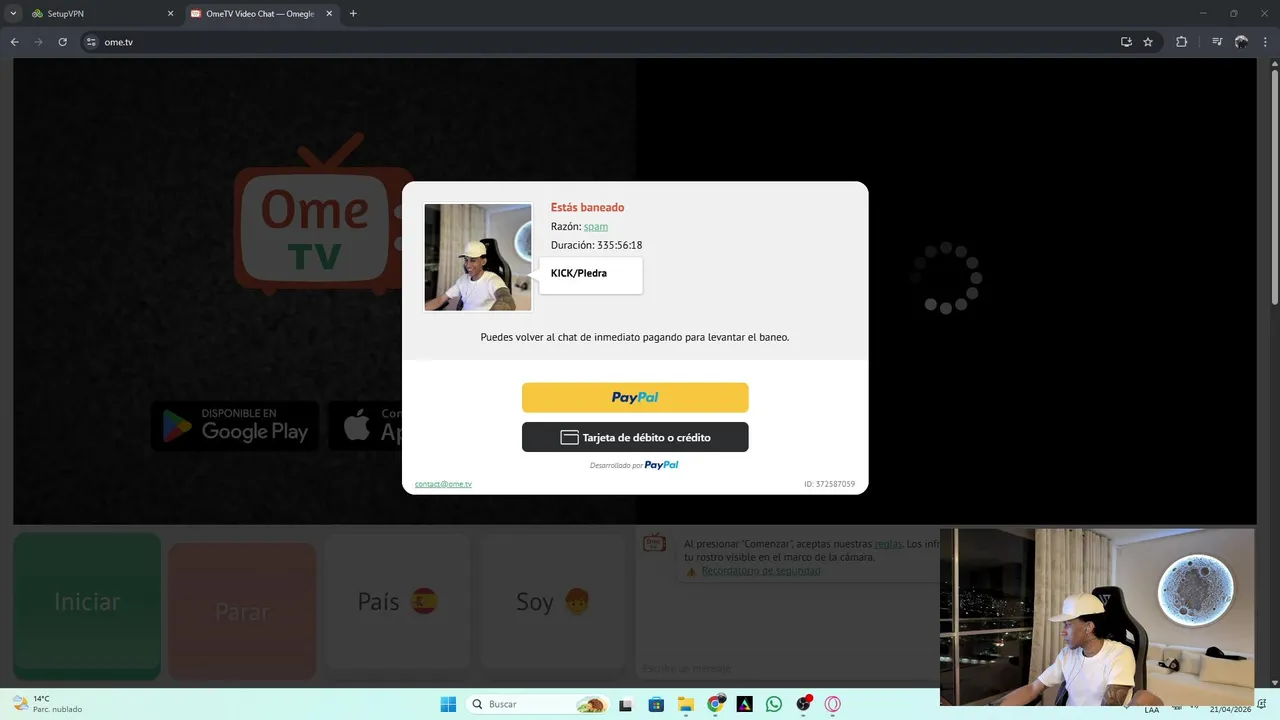Open the Chrome profile avatar
Viewport: 1280px width, 720px height.
pos(1241,42)
